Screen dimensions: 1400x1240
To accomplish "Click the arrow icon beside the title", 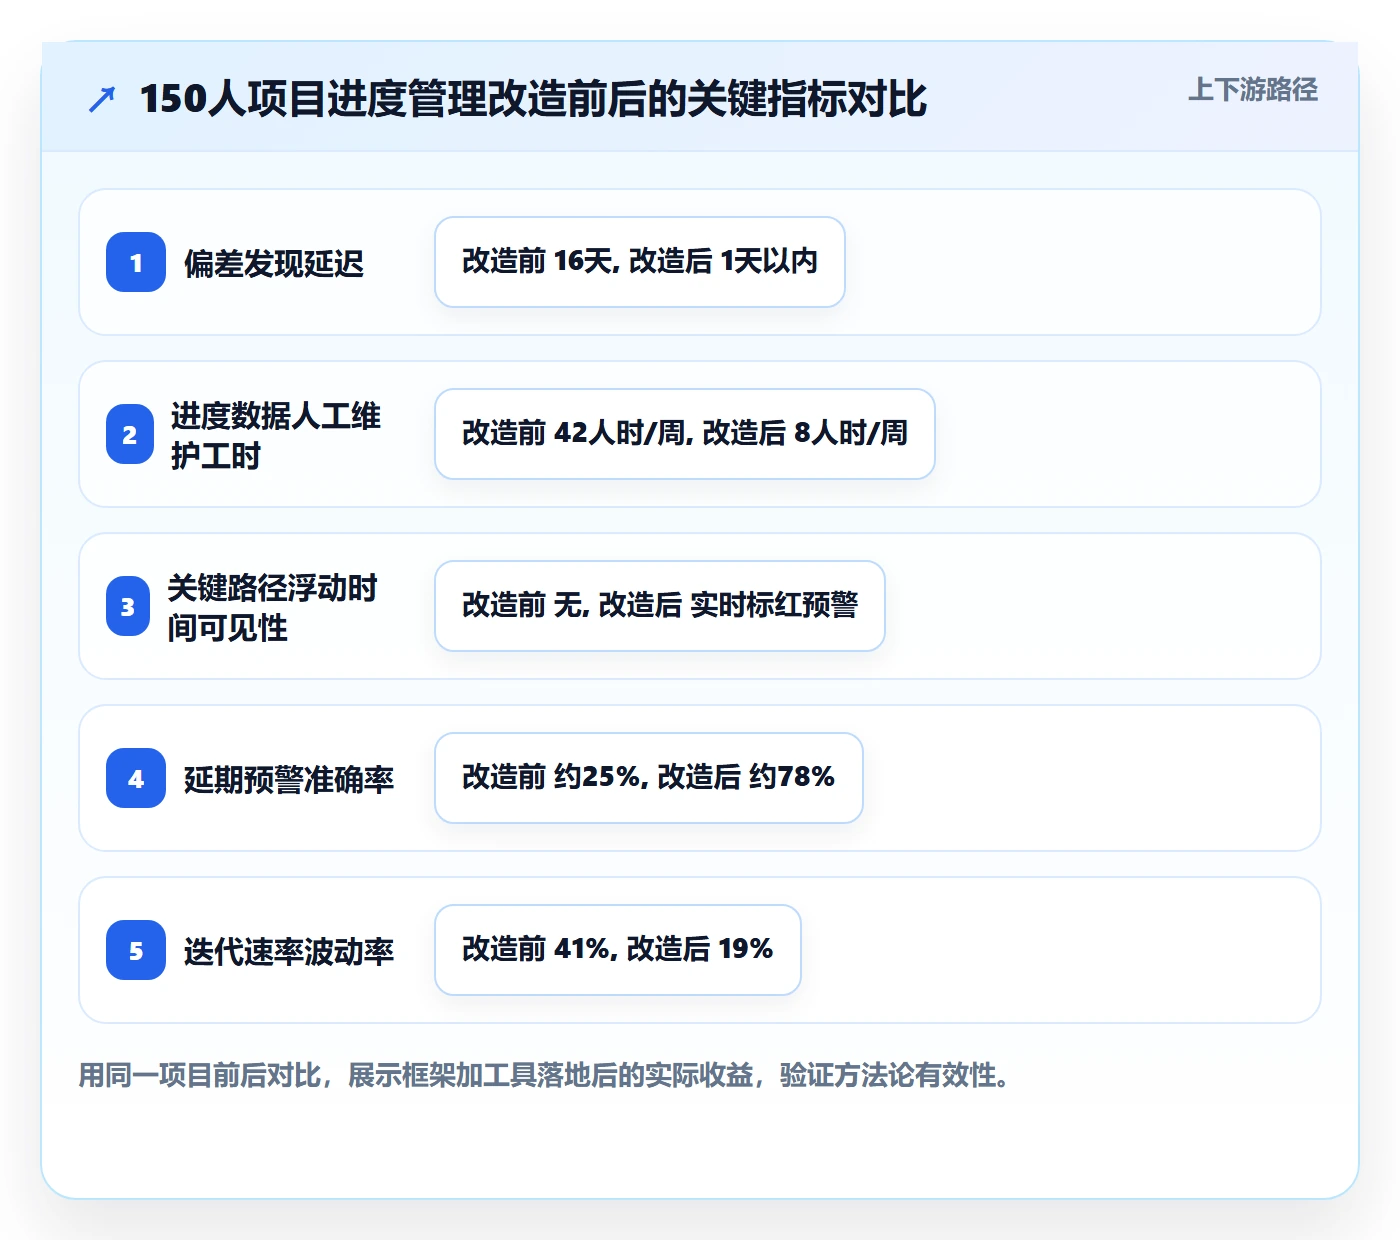I will point(102,99).
